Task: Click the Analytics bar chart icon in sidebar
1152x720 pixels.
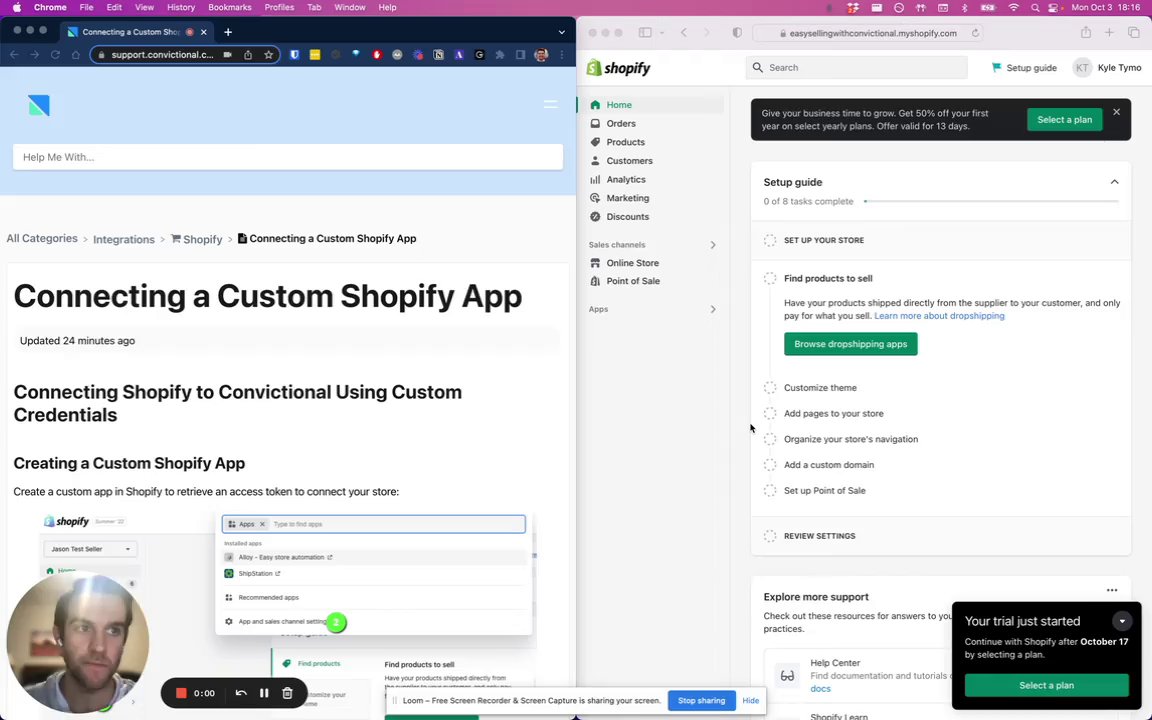Action: pos(595,179)
